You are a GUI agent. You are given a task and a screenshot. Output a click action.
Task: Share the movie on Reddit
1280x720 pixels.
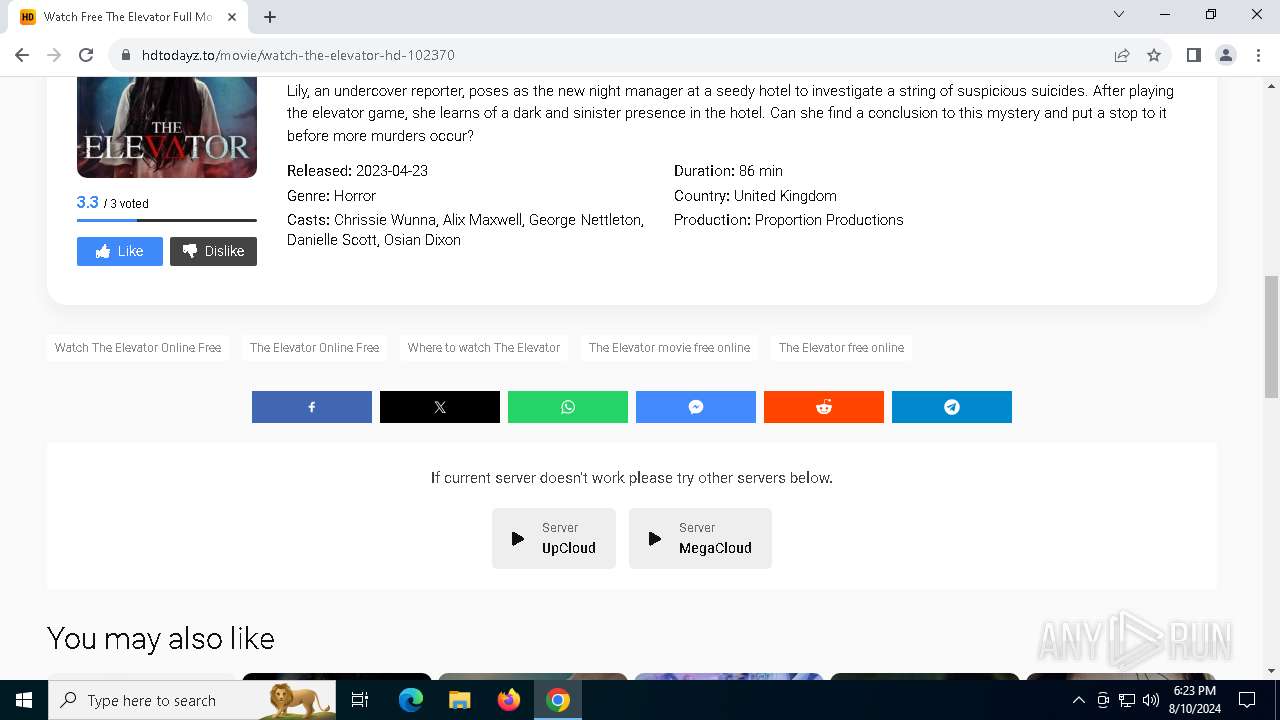tap(824, 407)
